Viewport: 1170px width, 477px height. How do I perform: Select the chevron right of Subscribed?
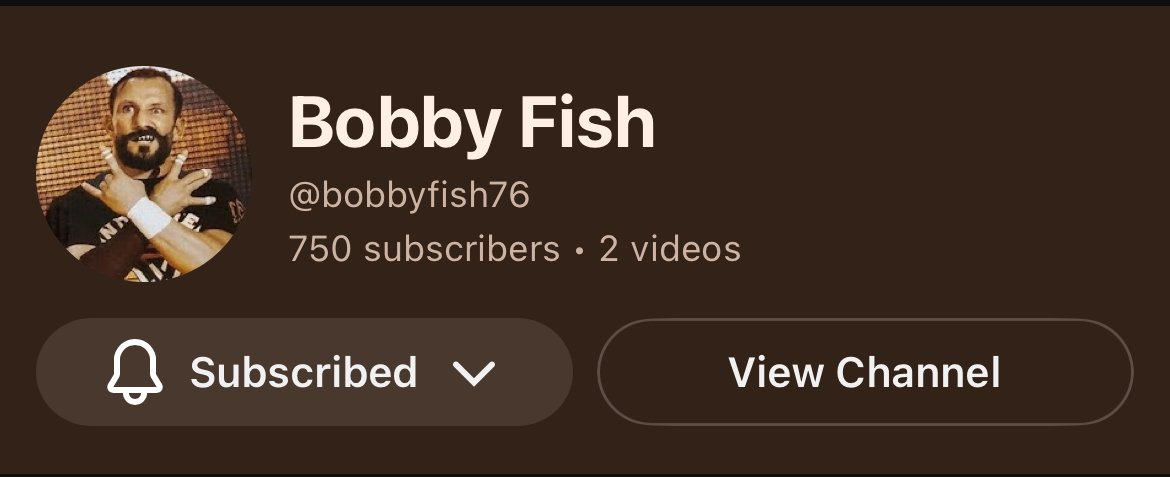474,372
